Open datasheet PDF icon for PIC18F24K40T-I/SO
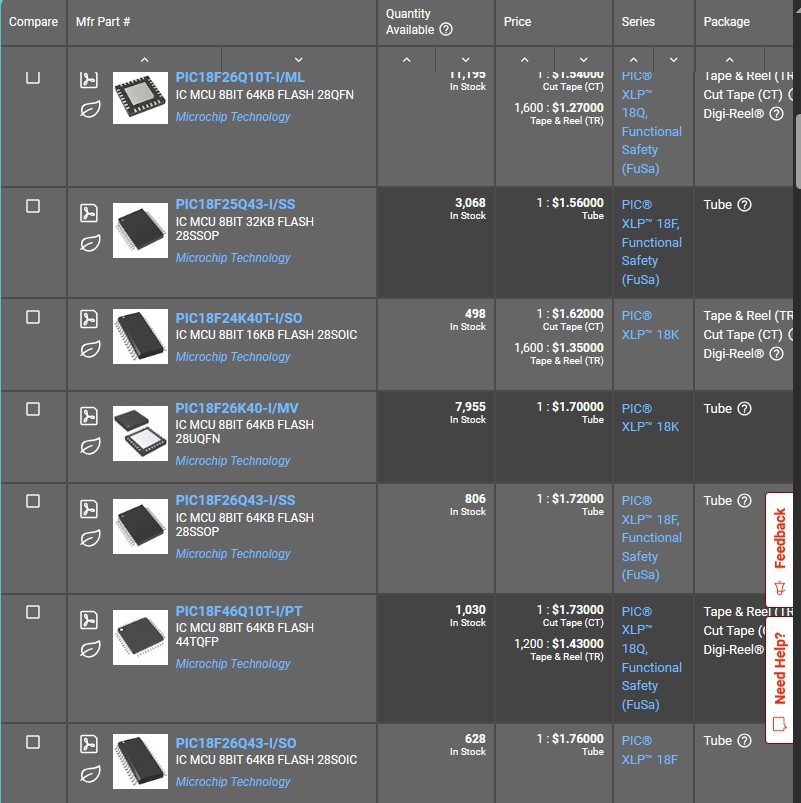Screen dimensions: 801x803 pyautogui.click(x=89, y=319)
